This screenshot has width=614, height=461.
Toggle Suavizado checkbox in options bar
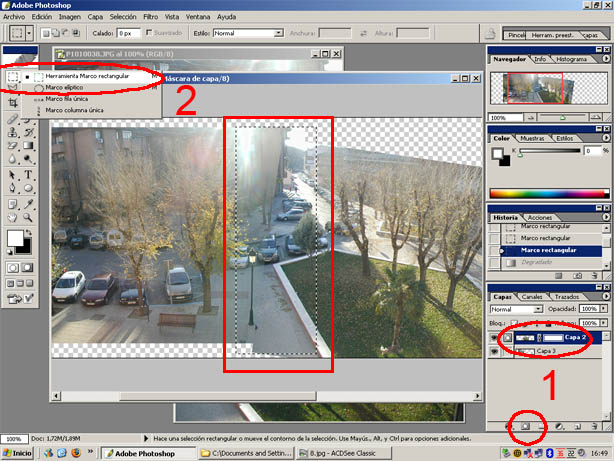tap(149, 33)
